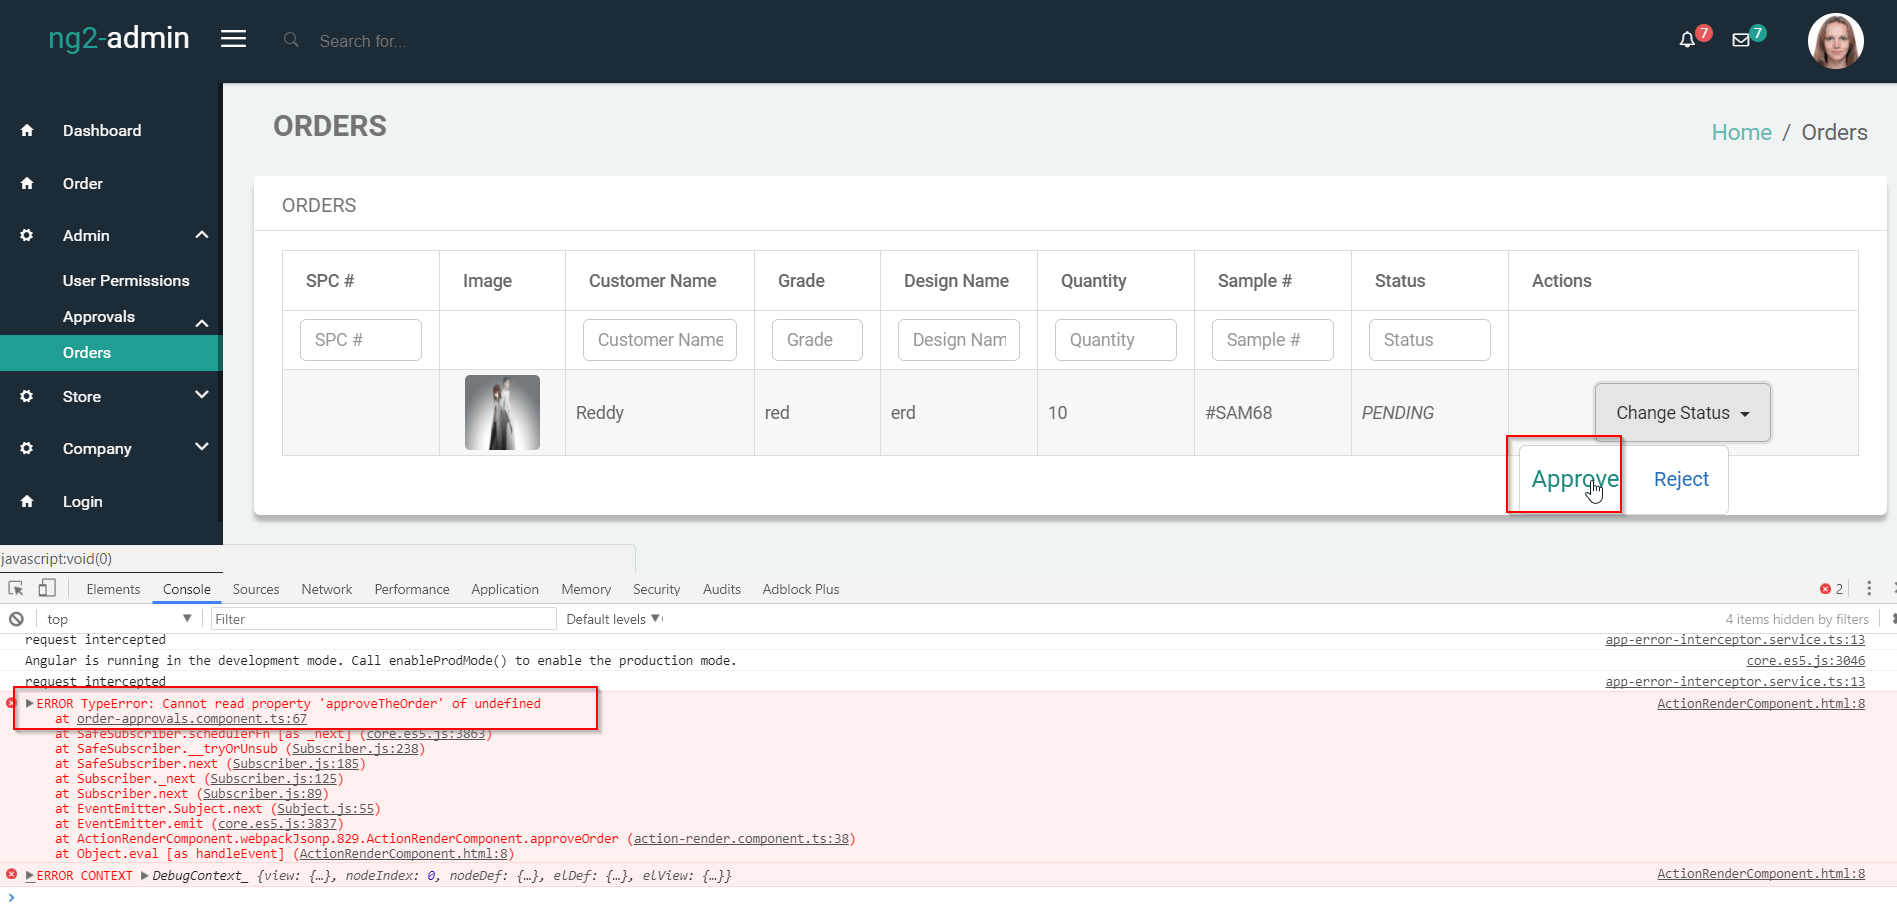
Task: Open the Change Status dropdown
Action: (1681, 412)
